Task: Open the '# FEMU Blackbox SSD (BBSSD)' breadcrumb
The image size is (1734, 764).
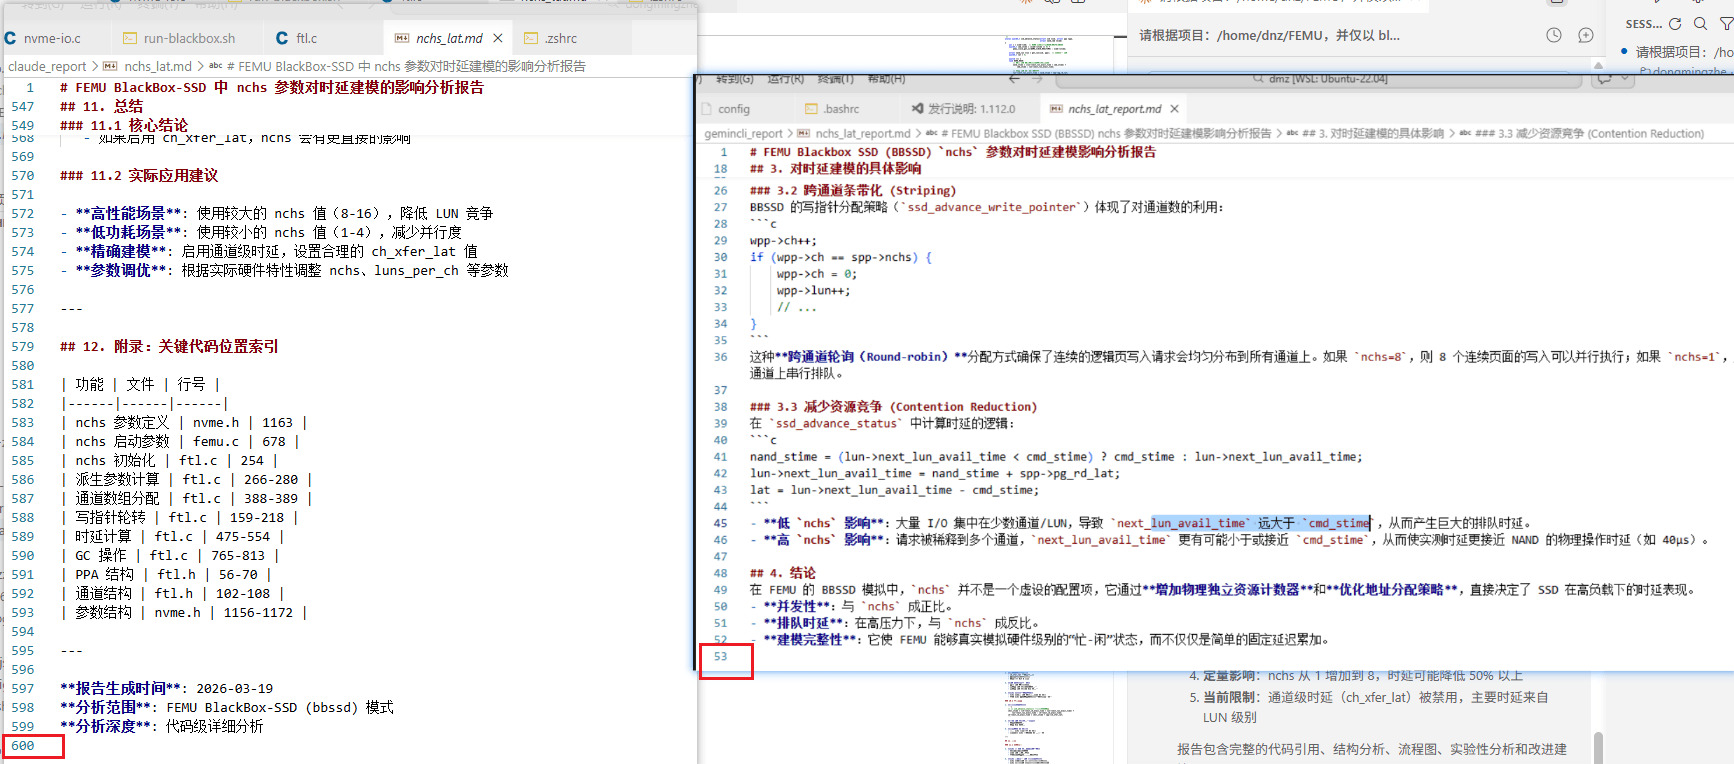Action: click(1106, 133)
